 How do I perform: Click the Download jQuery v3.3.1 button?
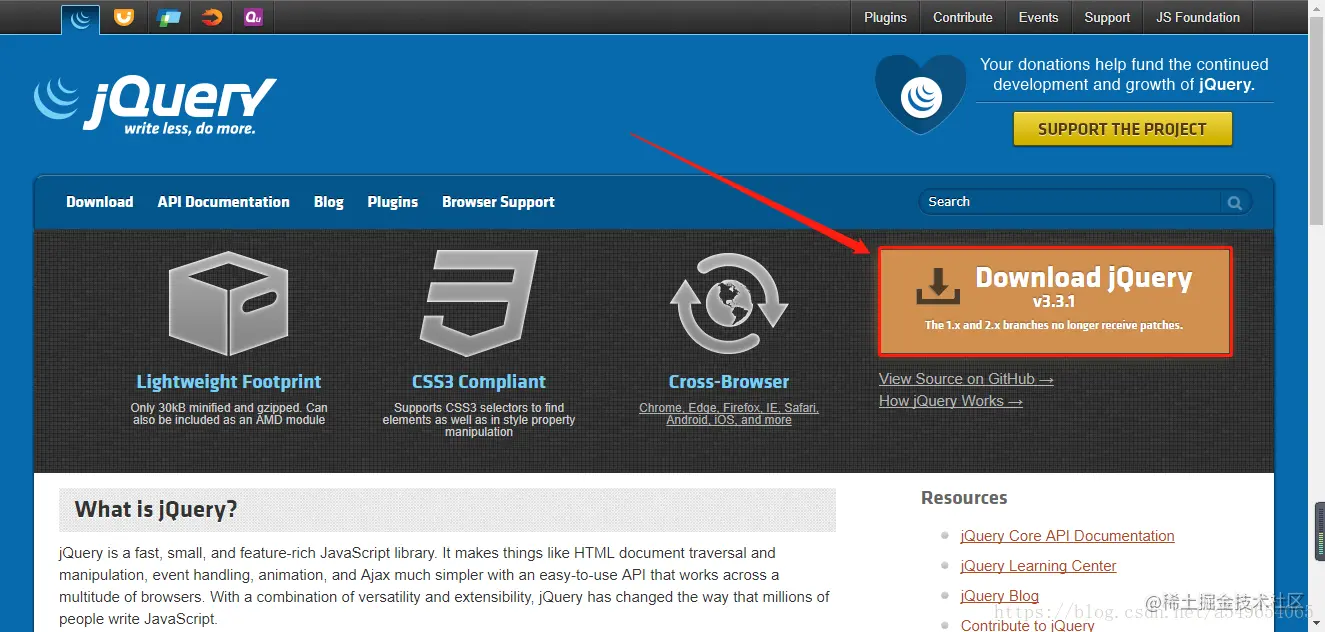[1055, 301]
